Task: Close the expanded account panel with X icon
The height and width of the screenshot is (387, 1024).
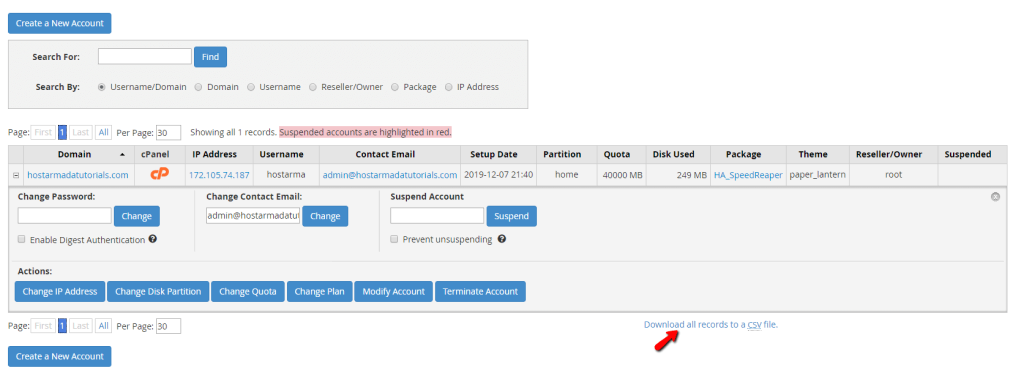Action: 995,196
